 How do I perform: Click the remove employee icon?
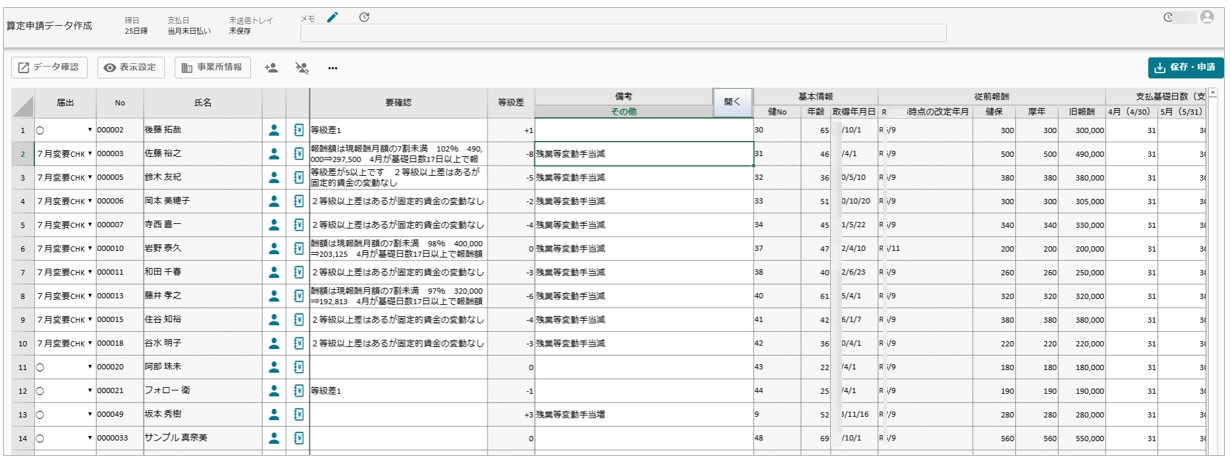click(x=301, y=68)
